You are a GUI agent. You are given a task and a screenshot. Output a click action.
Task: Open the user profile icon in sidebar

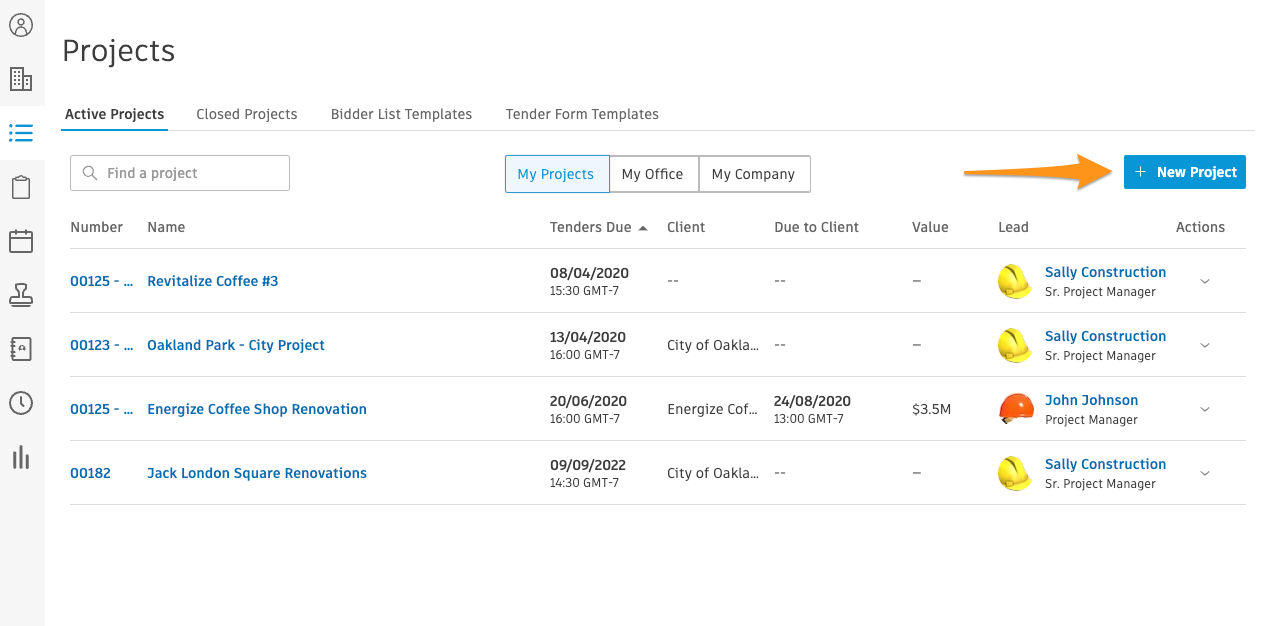tap(22, 25)
